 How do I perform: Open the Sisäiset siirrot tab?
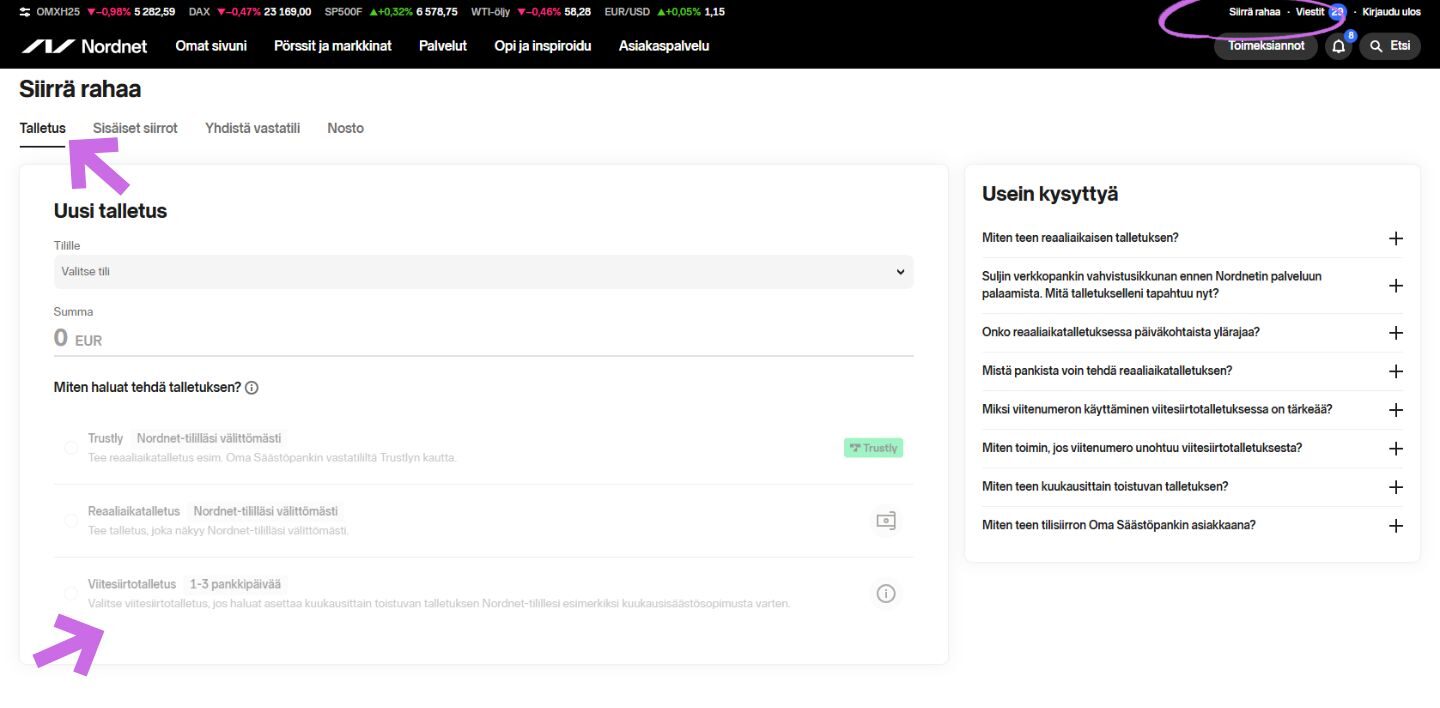coord(135,128)
